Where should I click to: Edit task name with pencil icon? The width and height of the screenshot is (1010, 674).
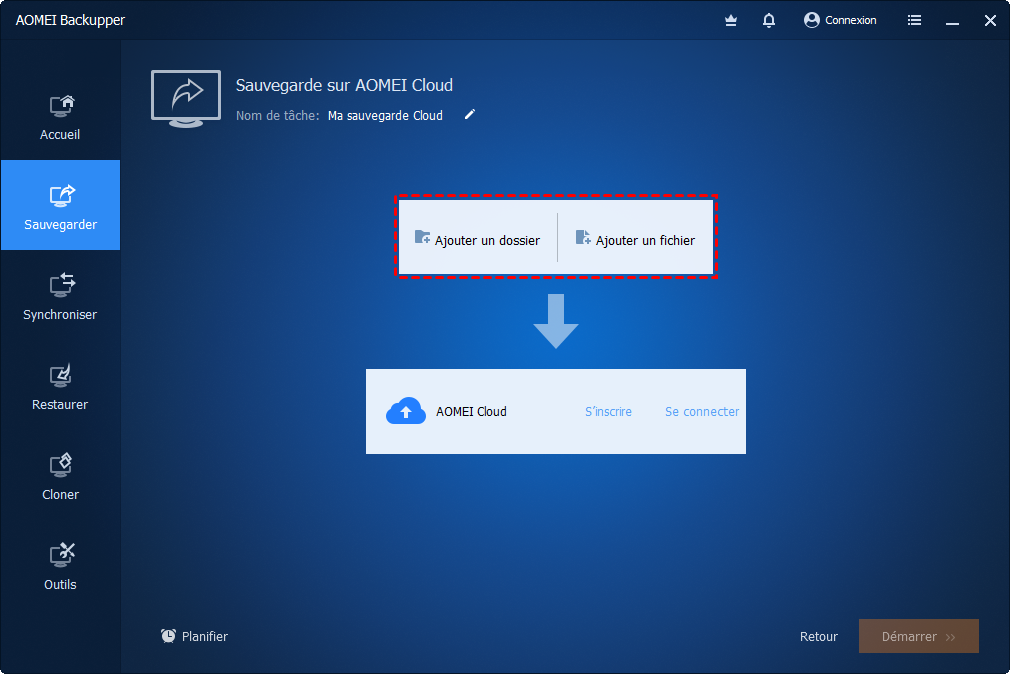pos(470,115)
